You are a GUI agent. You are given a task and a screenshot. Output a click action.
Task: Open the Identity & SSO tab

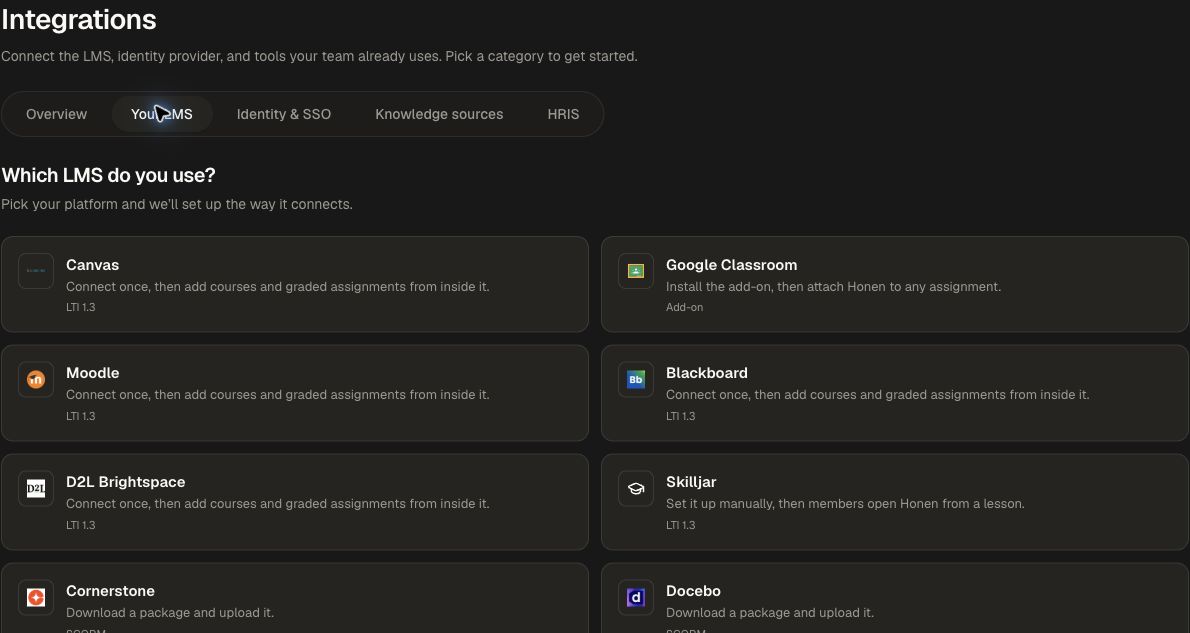[x=284, y=114]
